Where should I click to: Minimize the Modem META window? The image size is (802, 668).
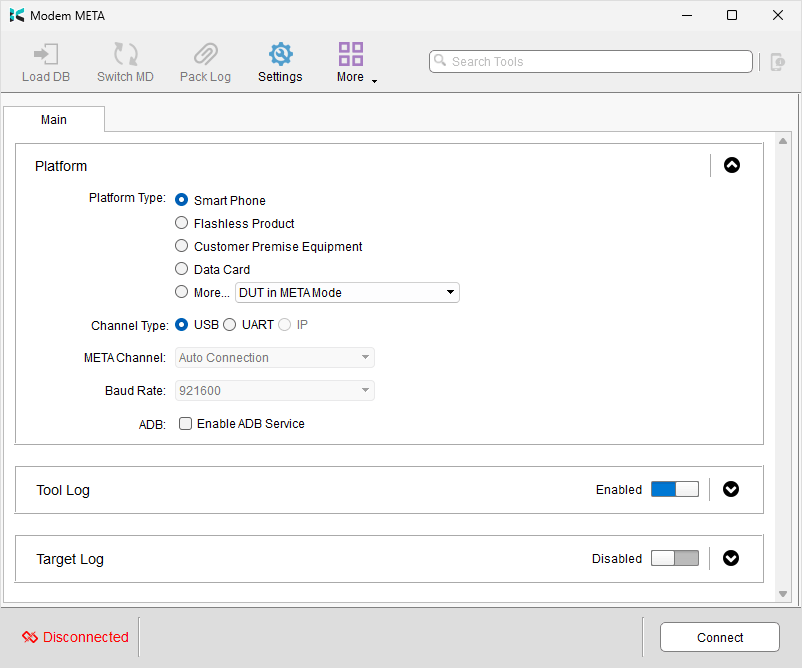click(x=687, y=15)
